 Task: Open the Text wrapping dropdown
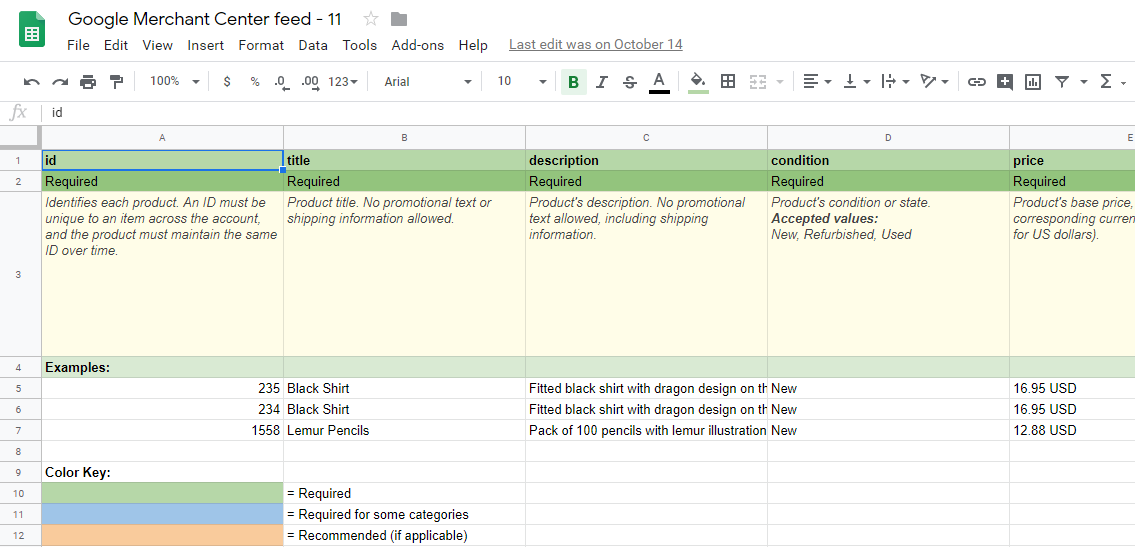coord(895,82)
